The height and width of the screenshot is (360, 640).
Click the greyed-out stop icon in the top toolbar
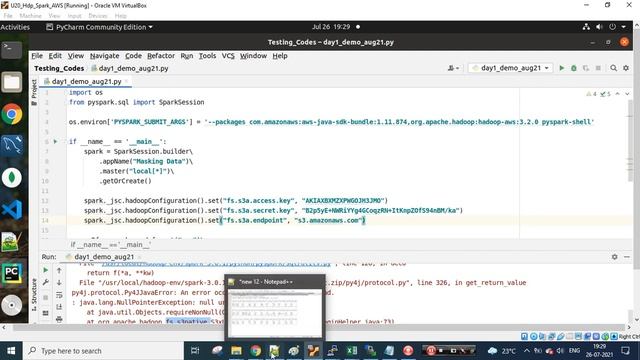click(x=598, y=68)
